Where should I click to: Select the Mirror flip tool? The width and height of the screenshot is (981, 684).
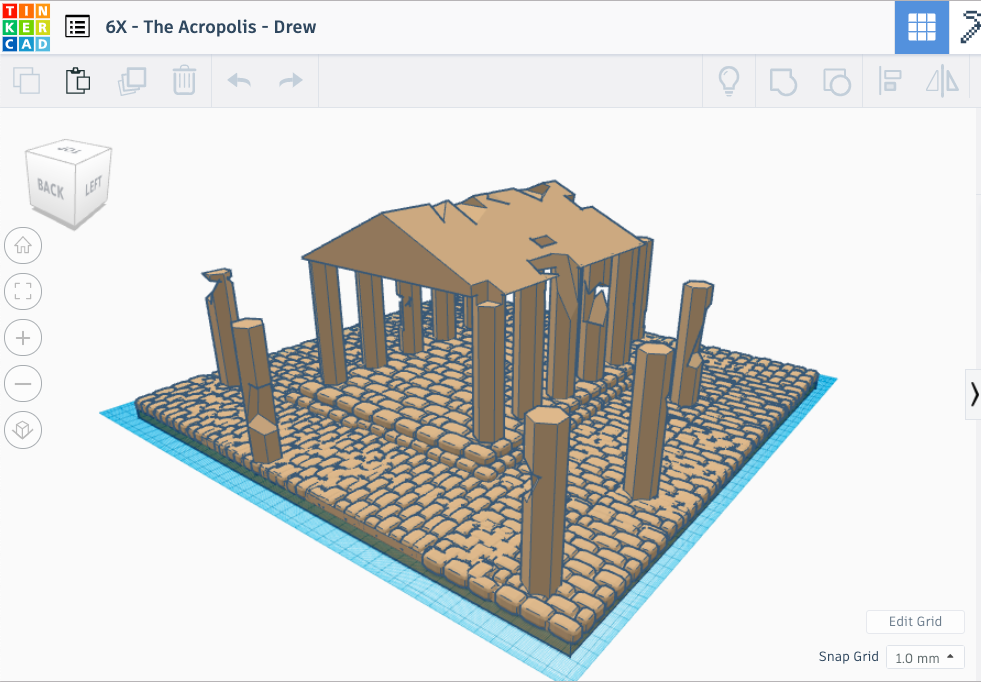tap(941, 81)
